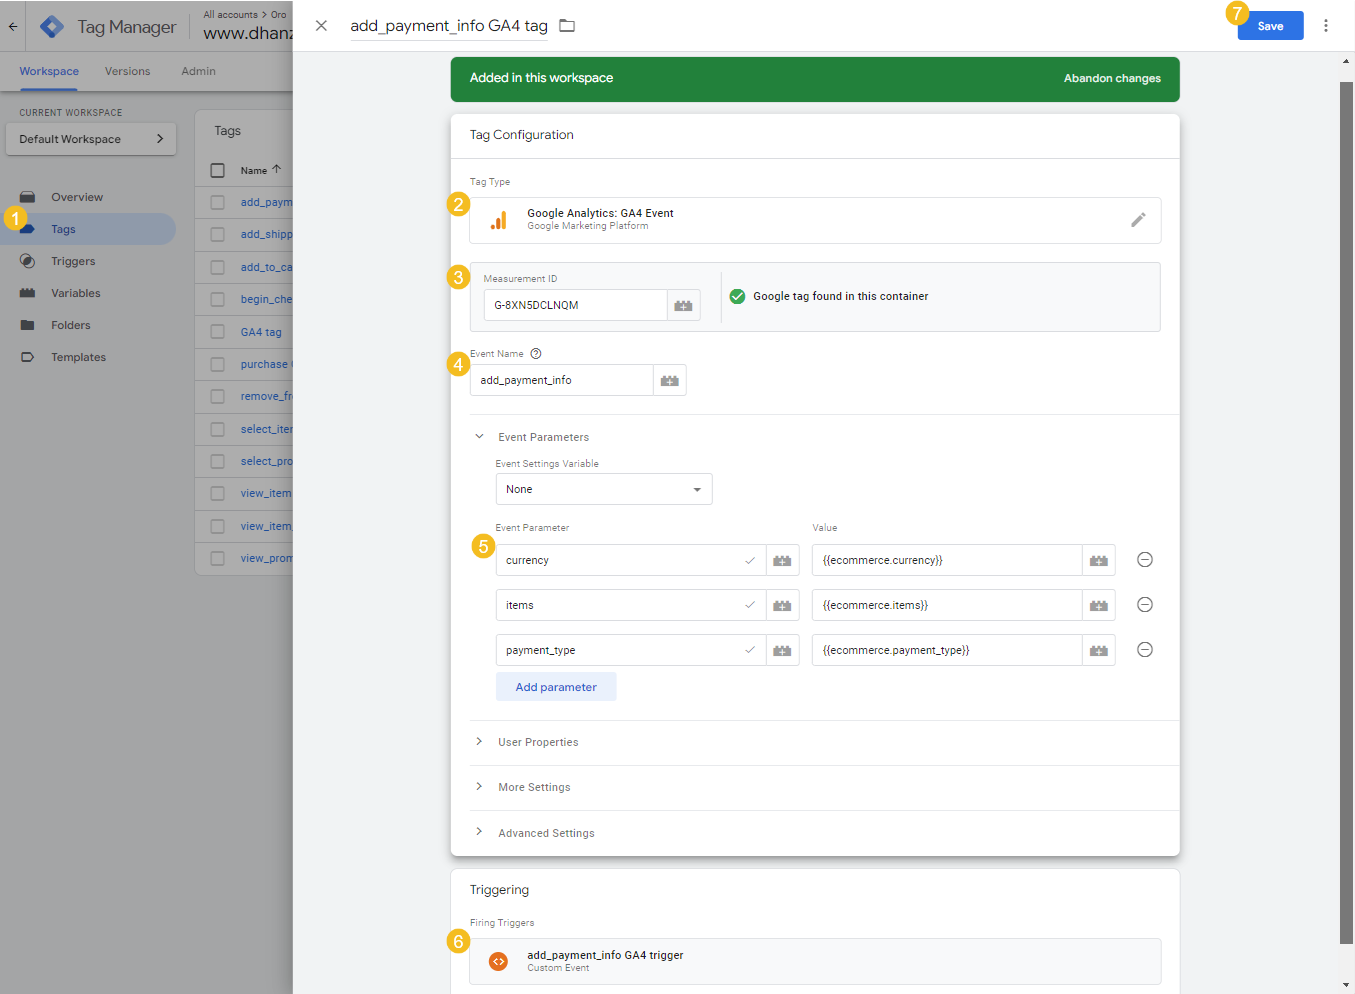Open Triggers in the left sidebar
1355x994 pixels.
tap(73, 262)
